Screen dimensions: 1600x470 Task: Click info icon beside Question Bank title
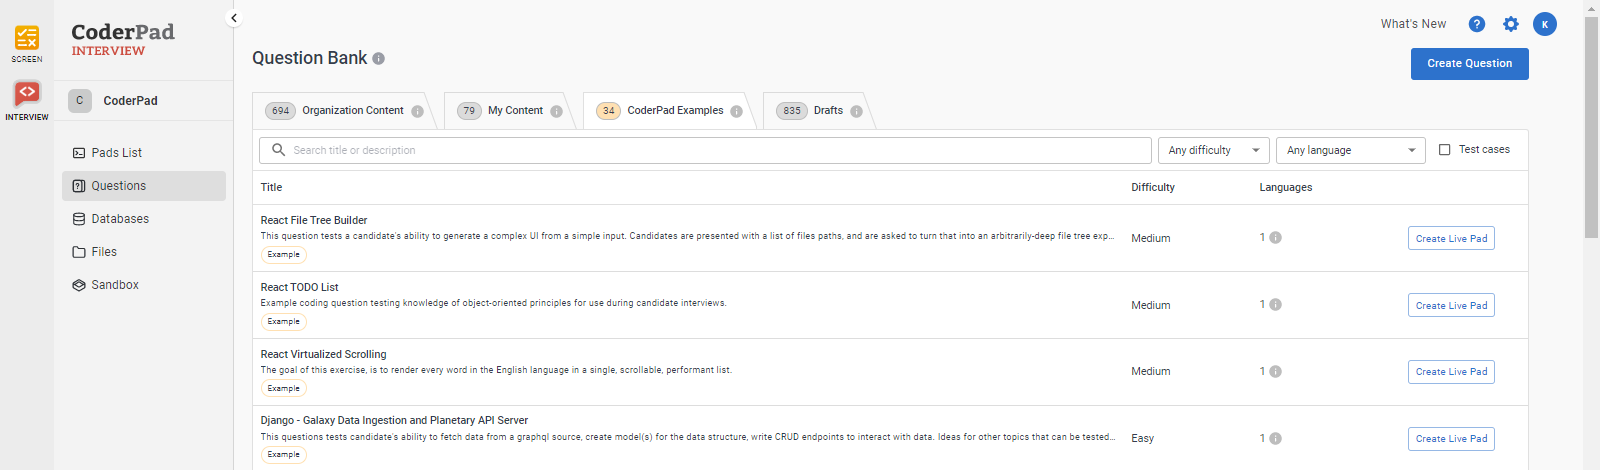click(x=379, y=59)
